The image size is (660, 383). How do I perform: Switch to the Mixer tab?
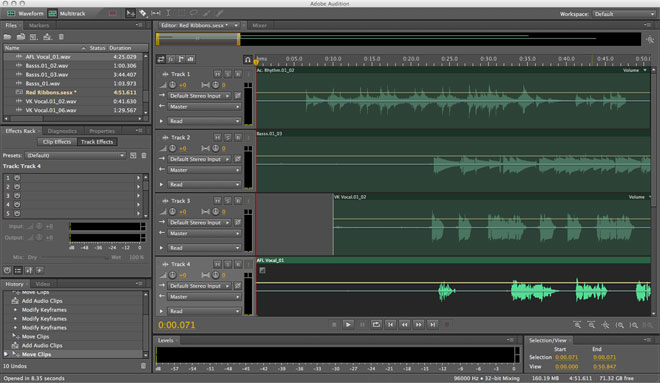point(259,25)
